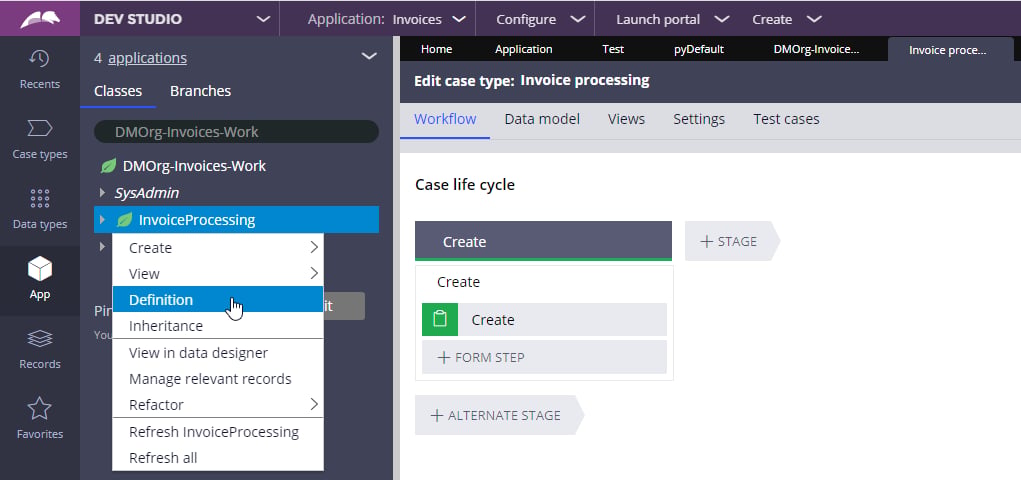Click Invoice processing case type title
This screenshot has width=1021, height=480.
585,81
